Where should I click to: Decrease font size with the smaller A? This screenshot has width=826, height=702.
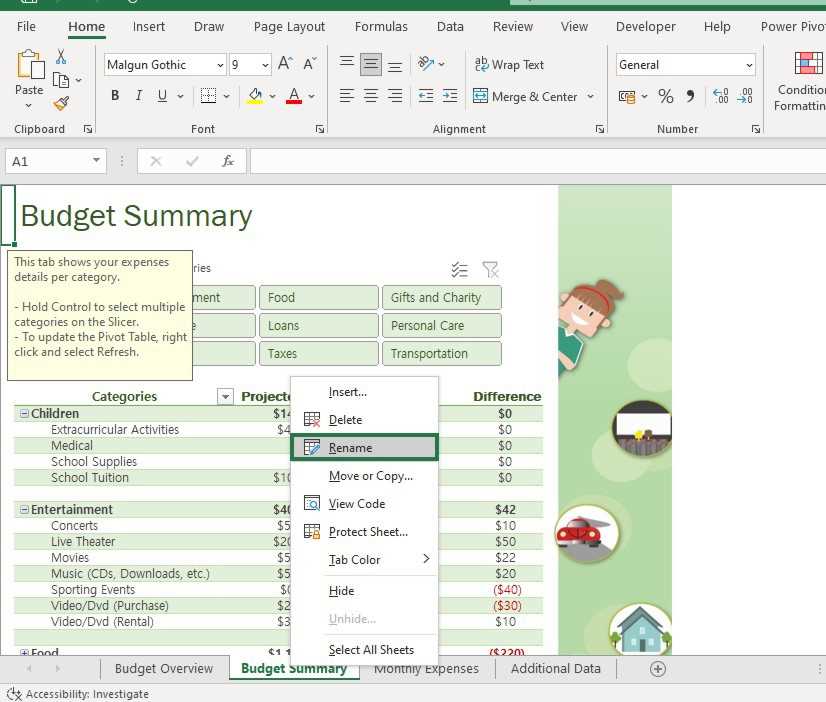(310, 64)
